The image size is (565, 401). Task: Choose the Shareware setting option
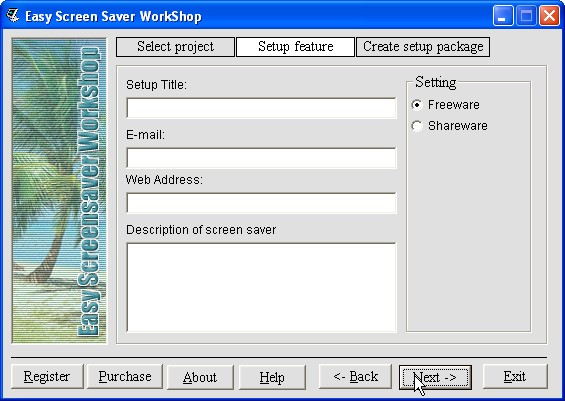coord(417,126)
